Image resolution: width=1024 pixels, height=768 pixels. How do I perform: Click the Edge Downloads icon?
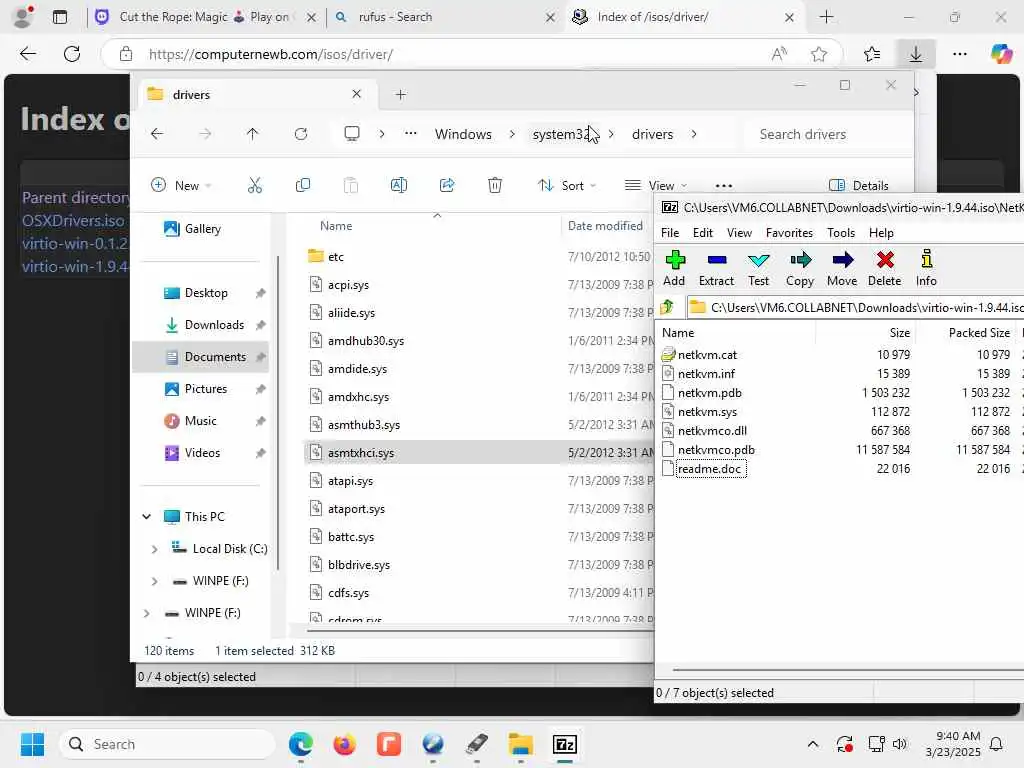point(916,54)
